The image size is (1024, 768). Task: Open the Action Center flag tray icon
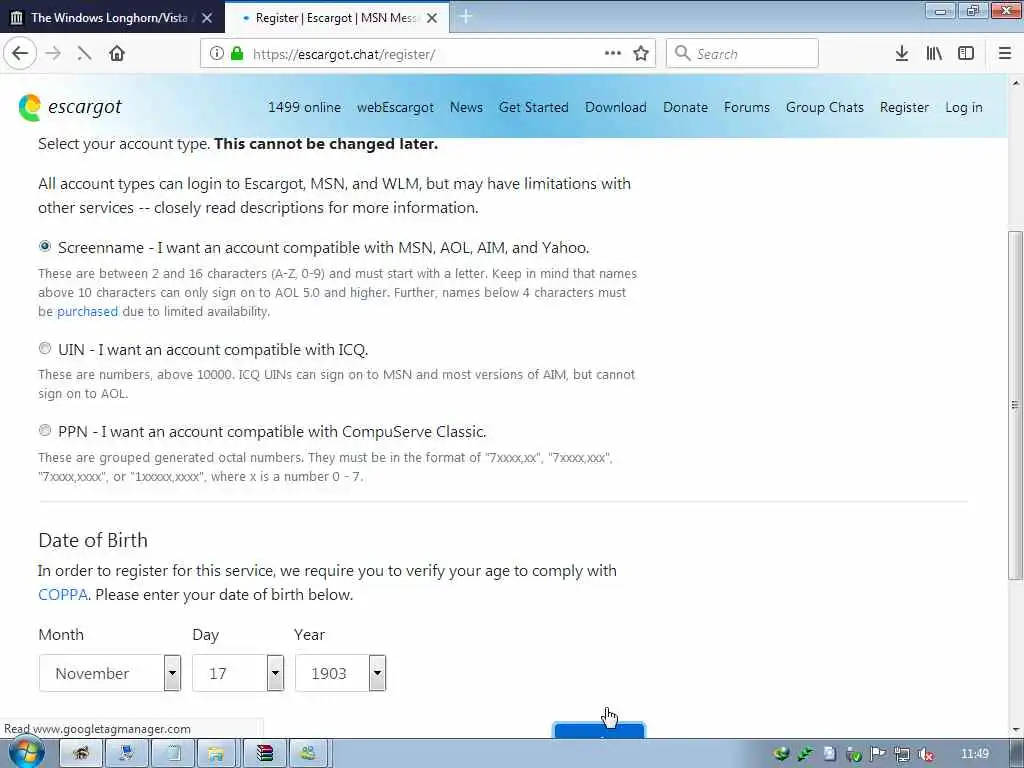pos(878,754)
